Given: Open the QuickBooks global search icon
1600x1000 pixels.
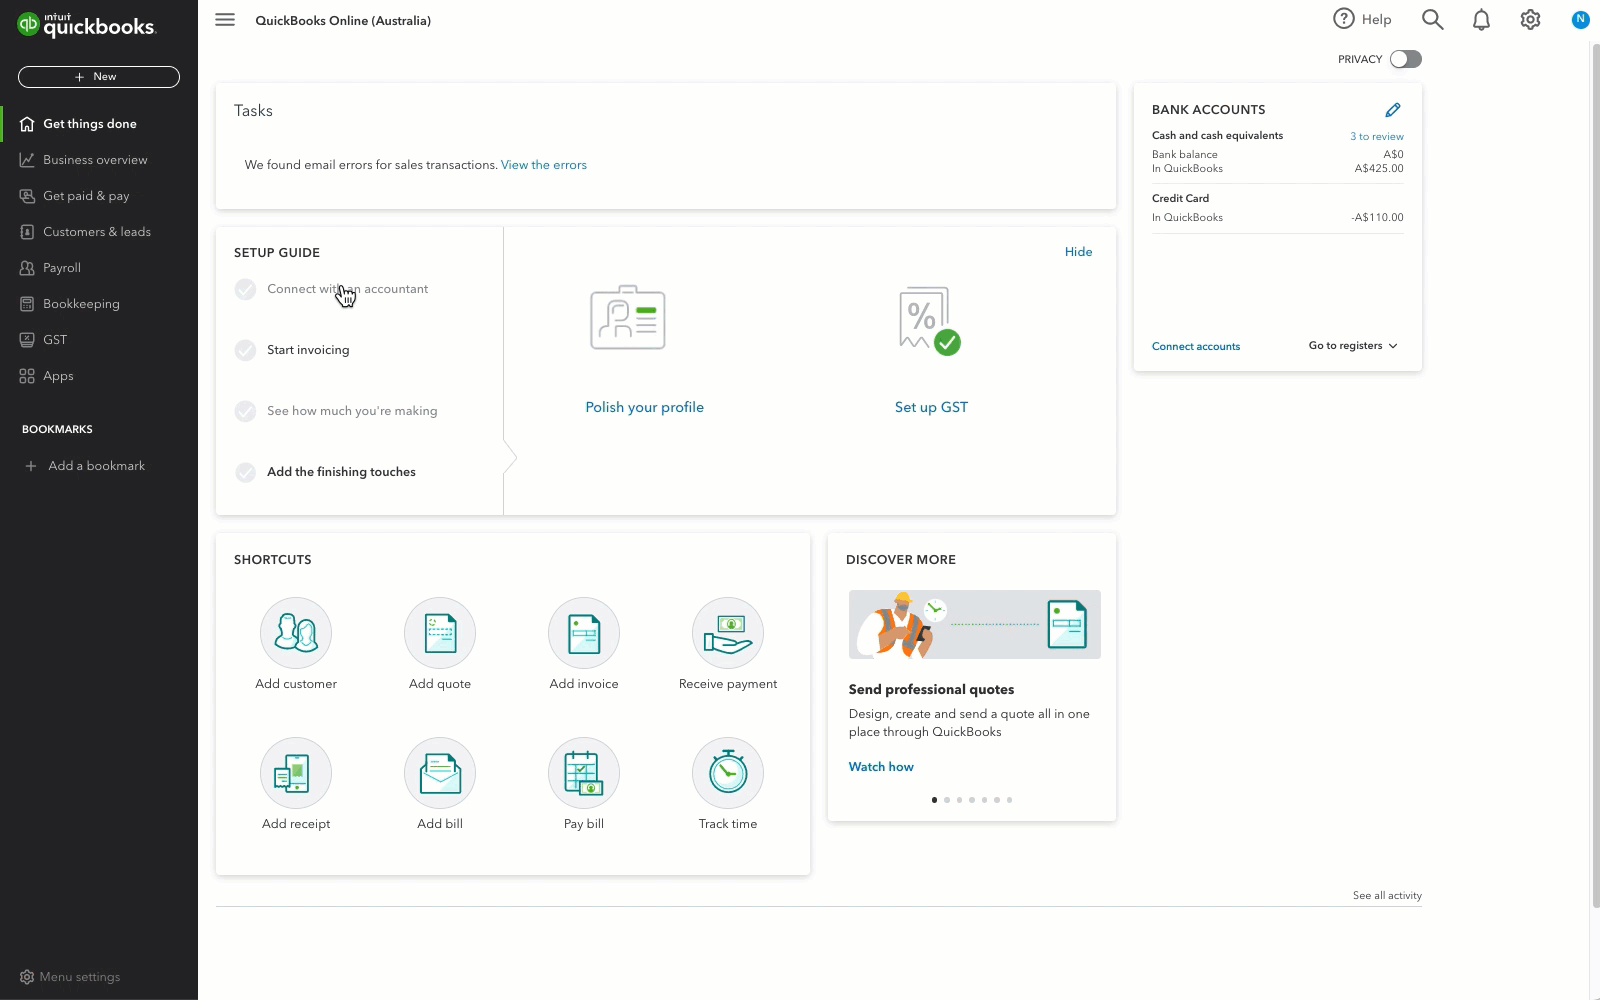Looking at the screenshot, I should point(1432,19).
